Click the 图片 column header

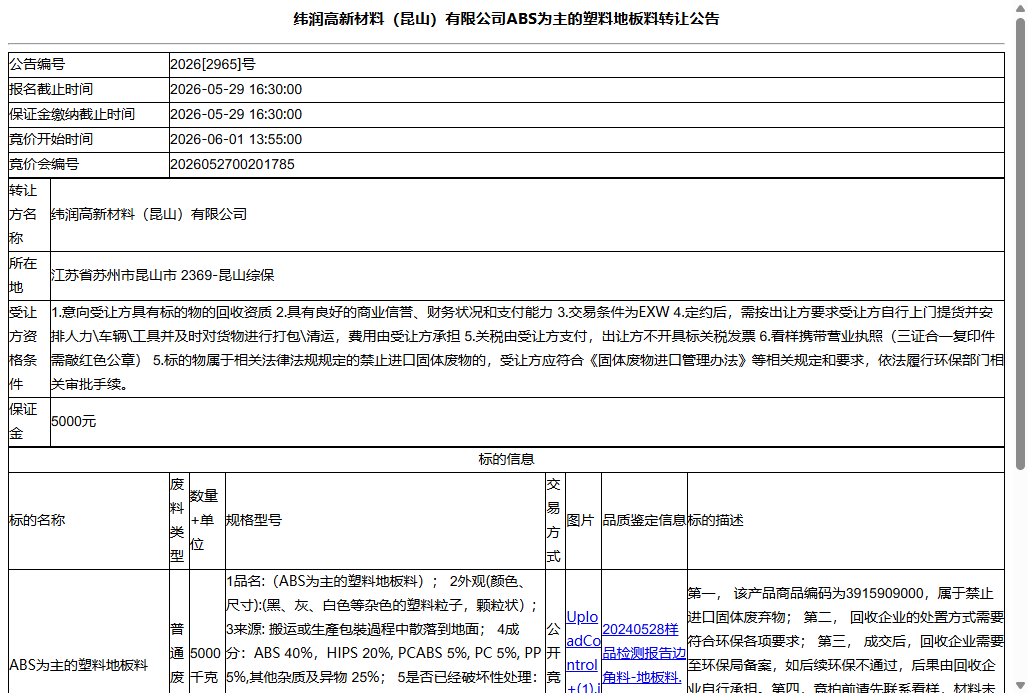[583, 521]
